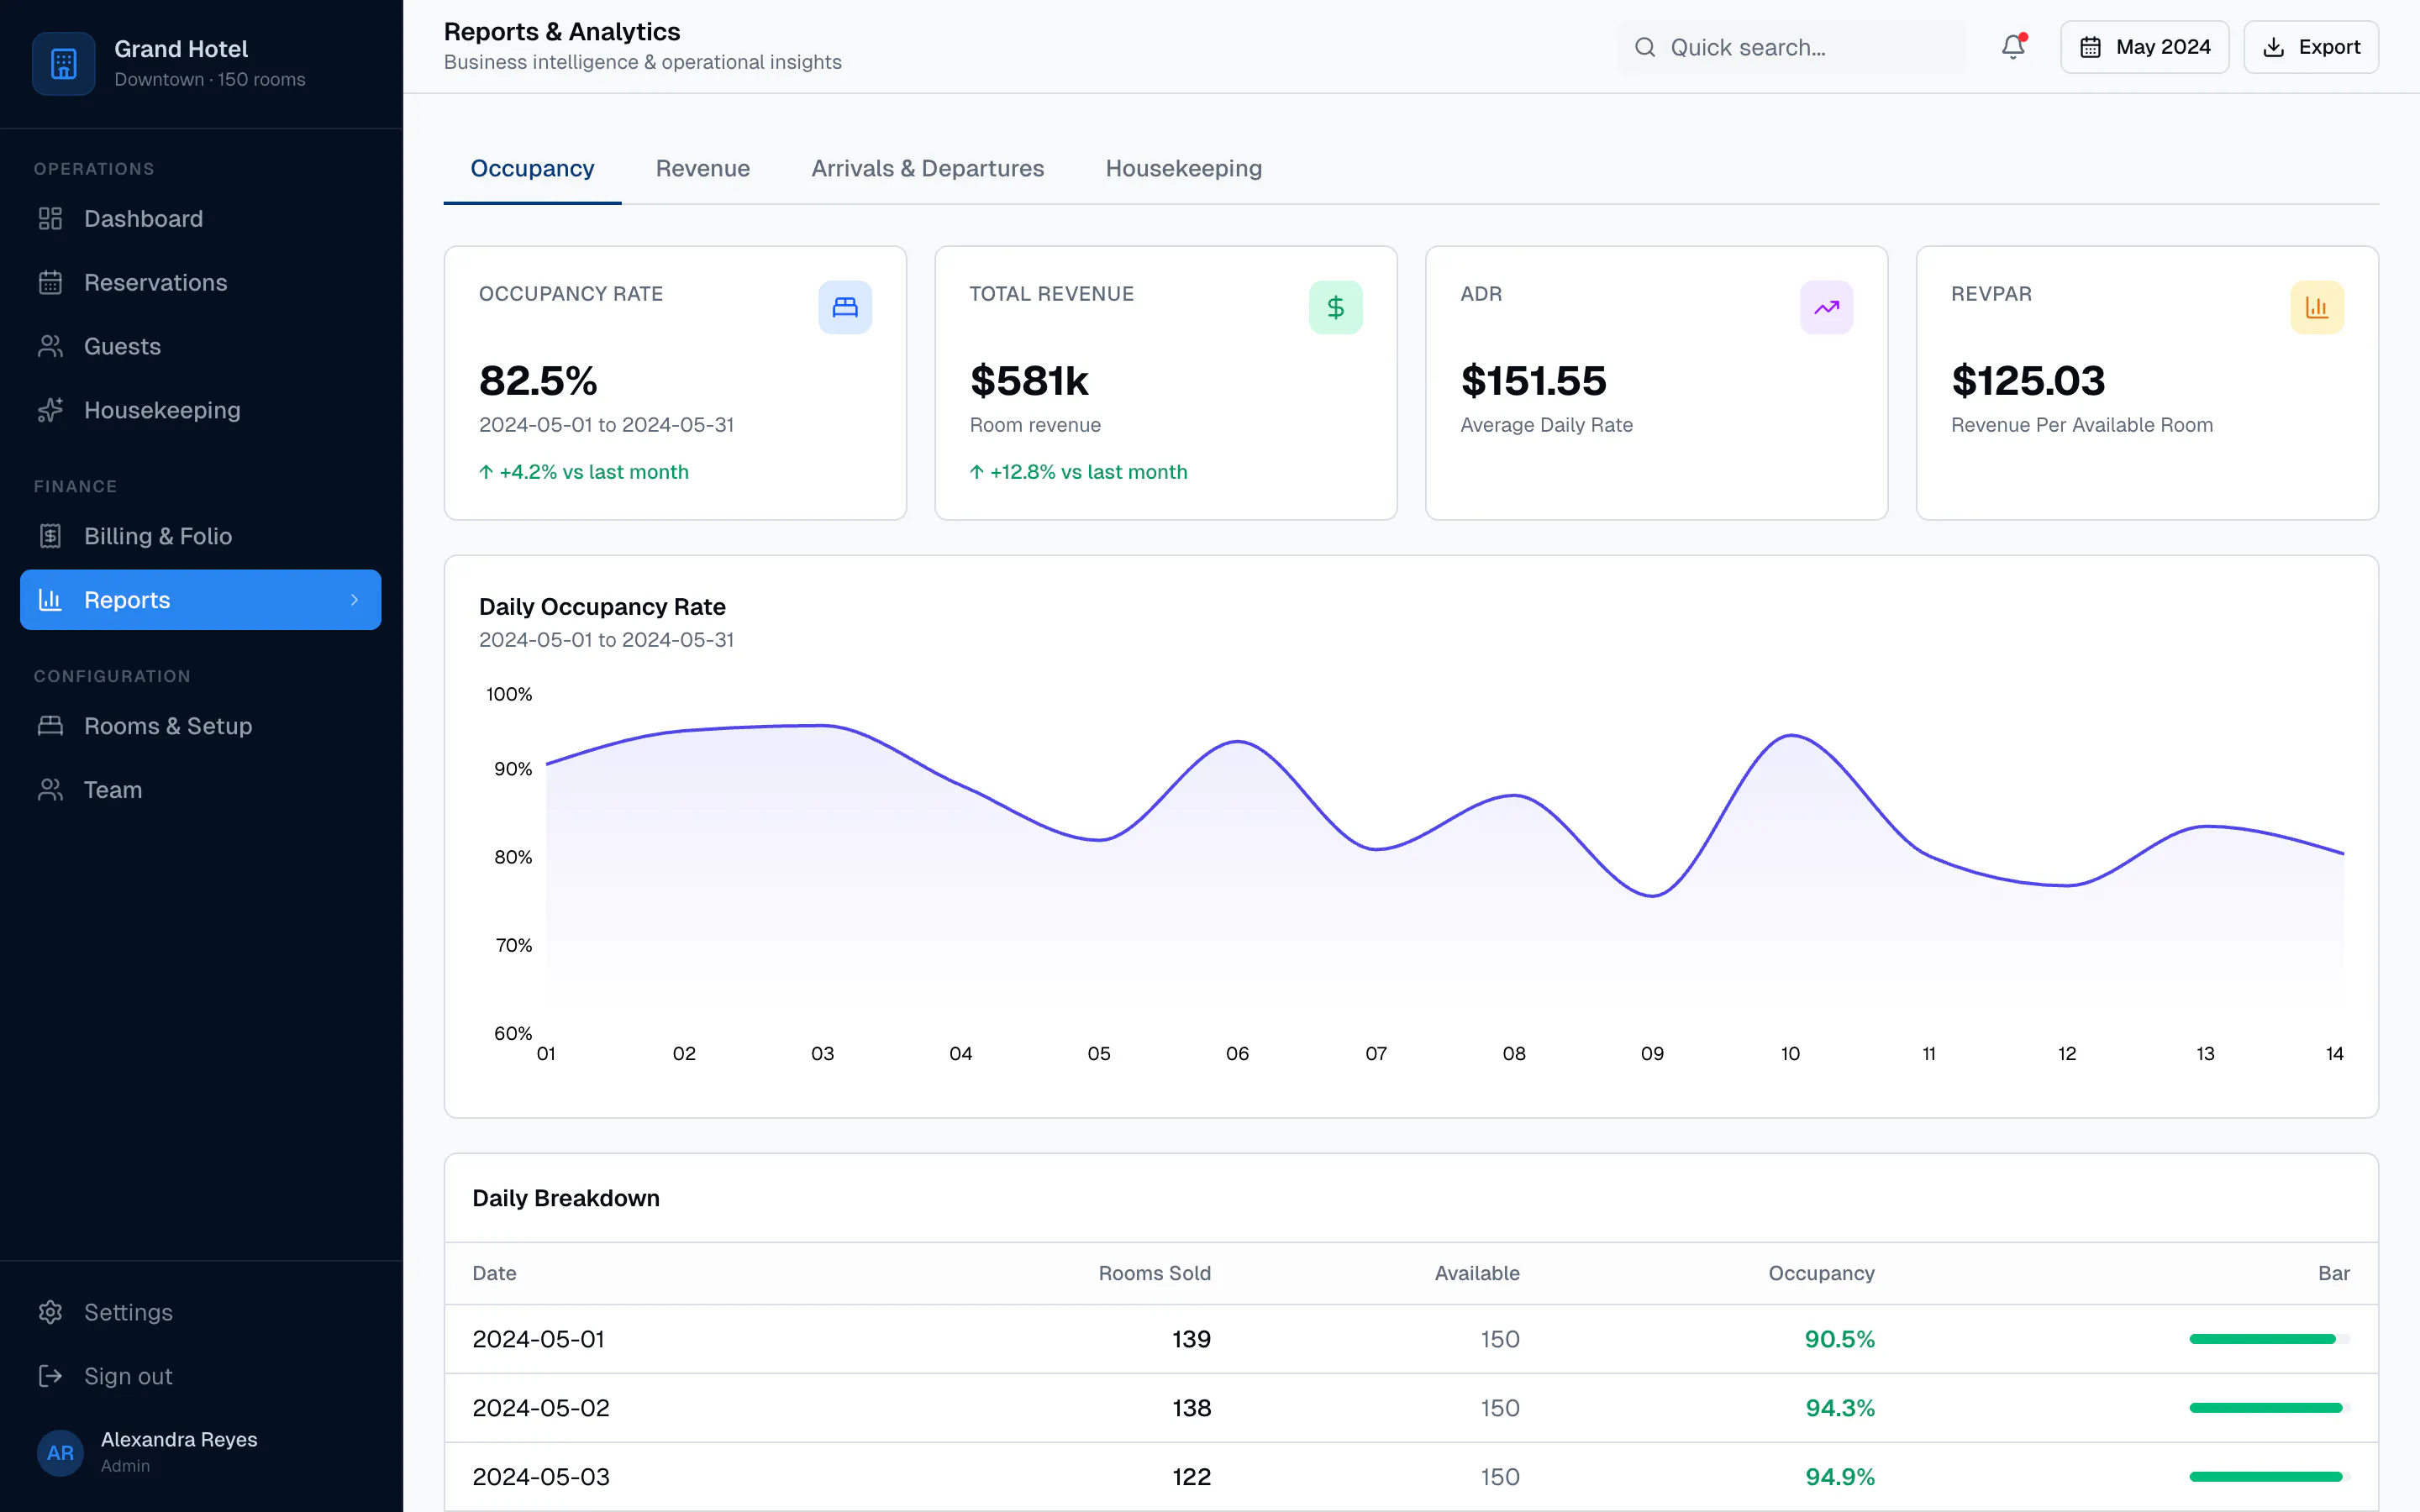Click rooms sold value 138

(x=1191, y=1408)
